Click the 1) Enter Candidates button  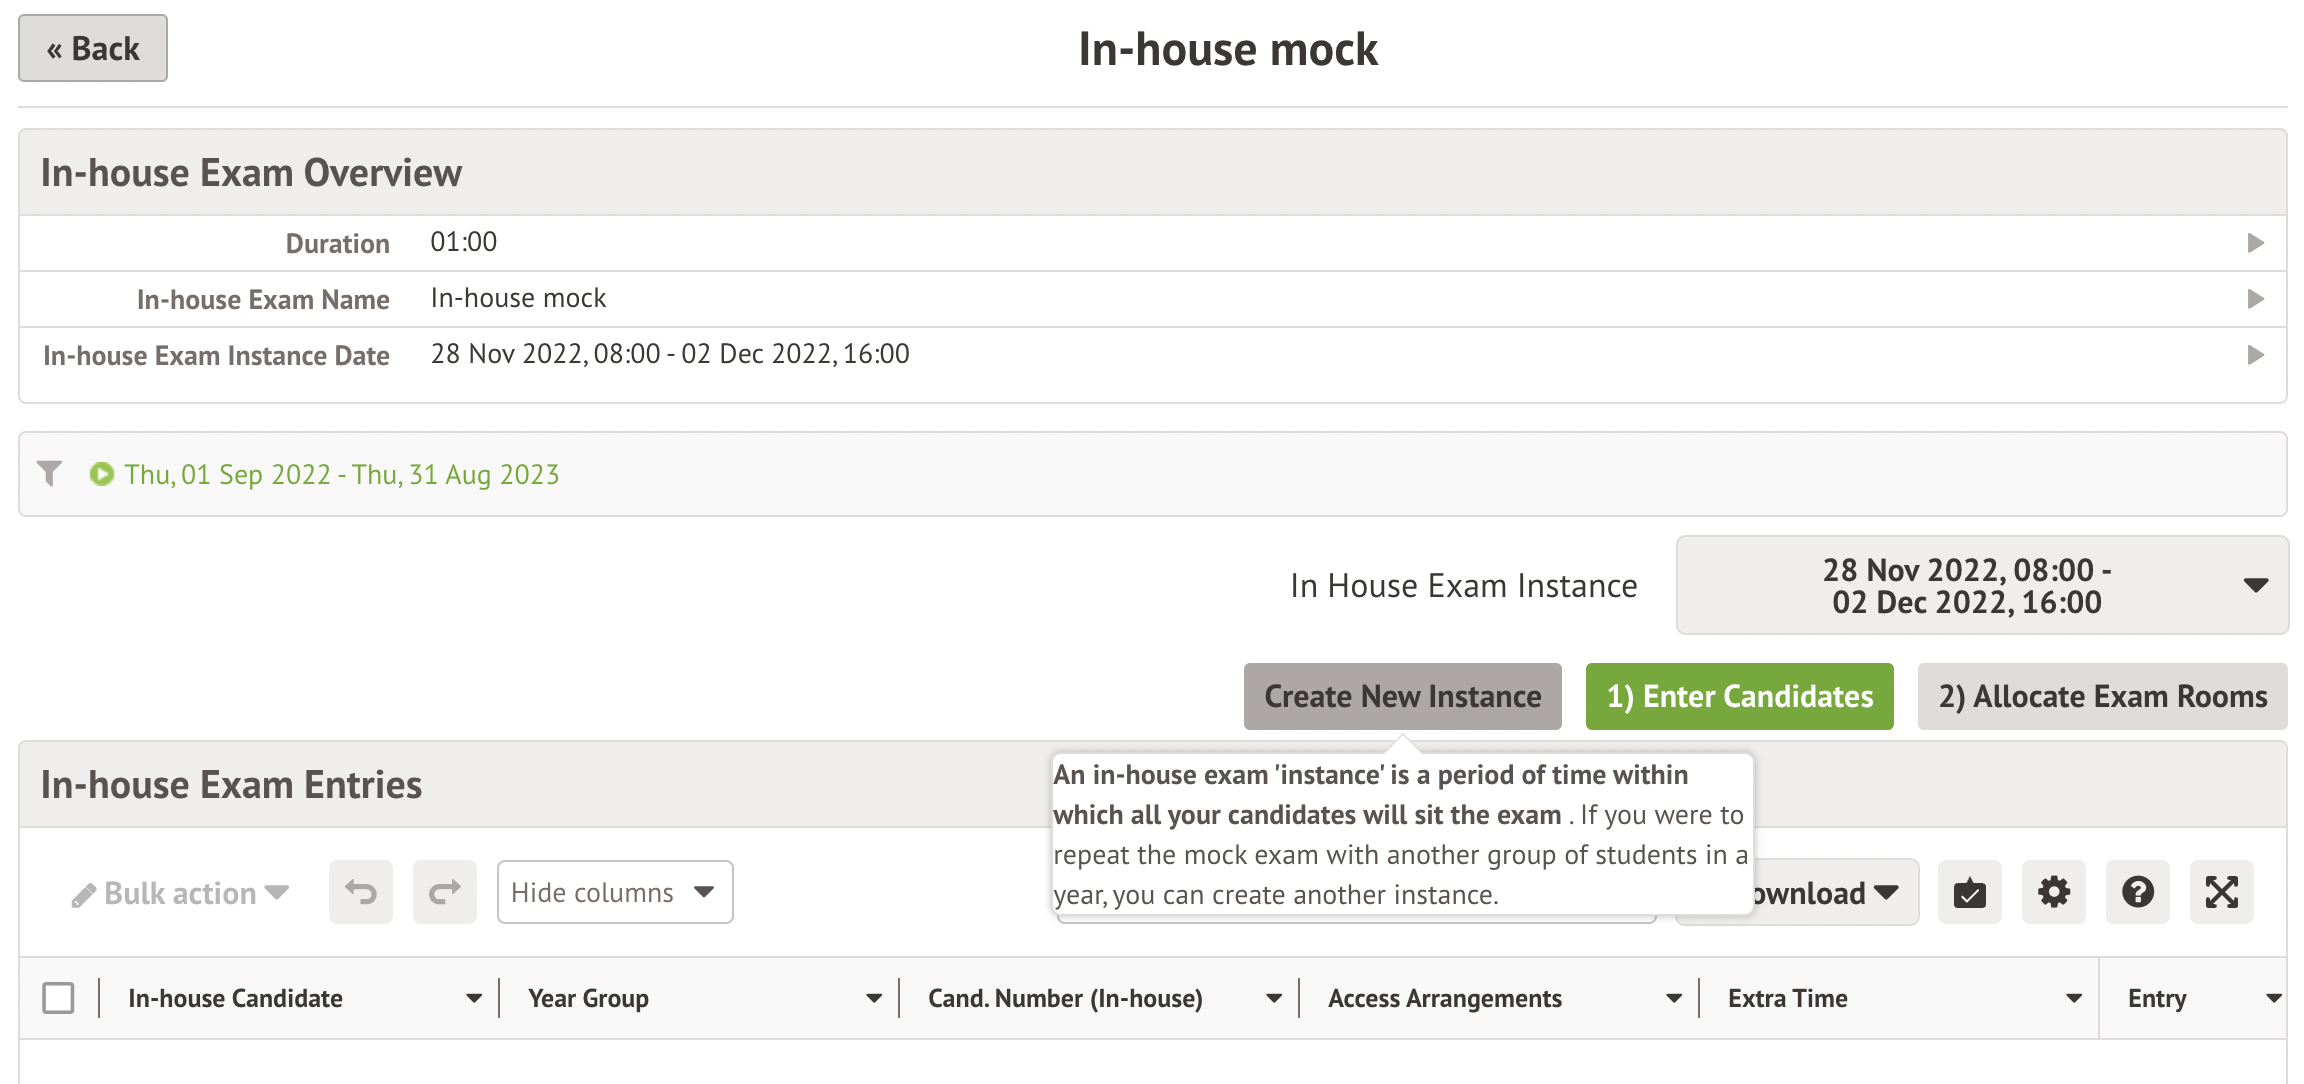point(1739,696)
